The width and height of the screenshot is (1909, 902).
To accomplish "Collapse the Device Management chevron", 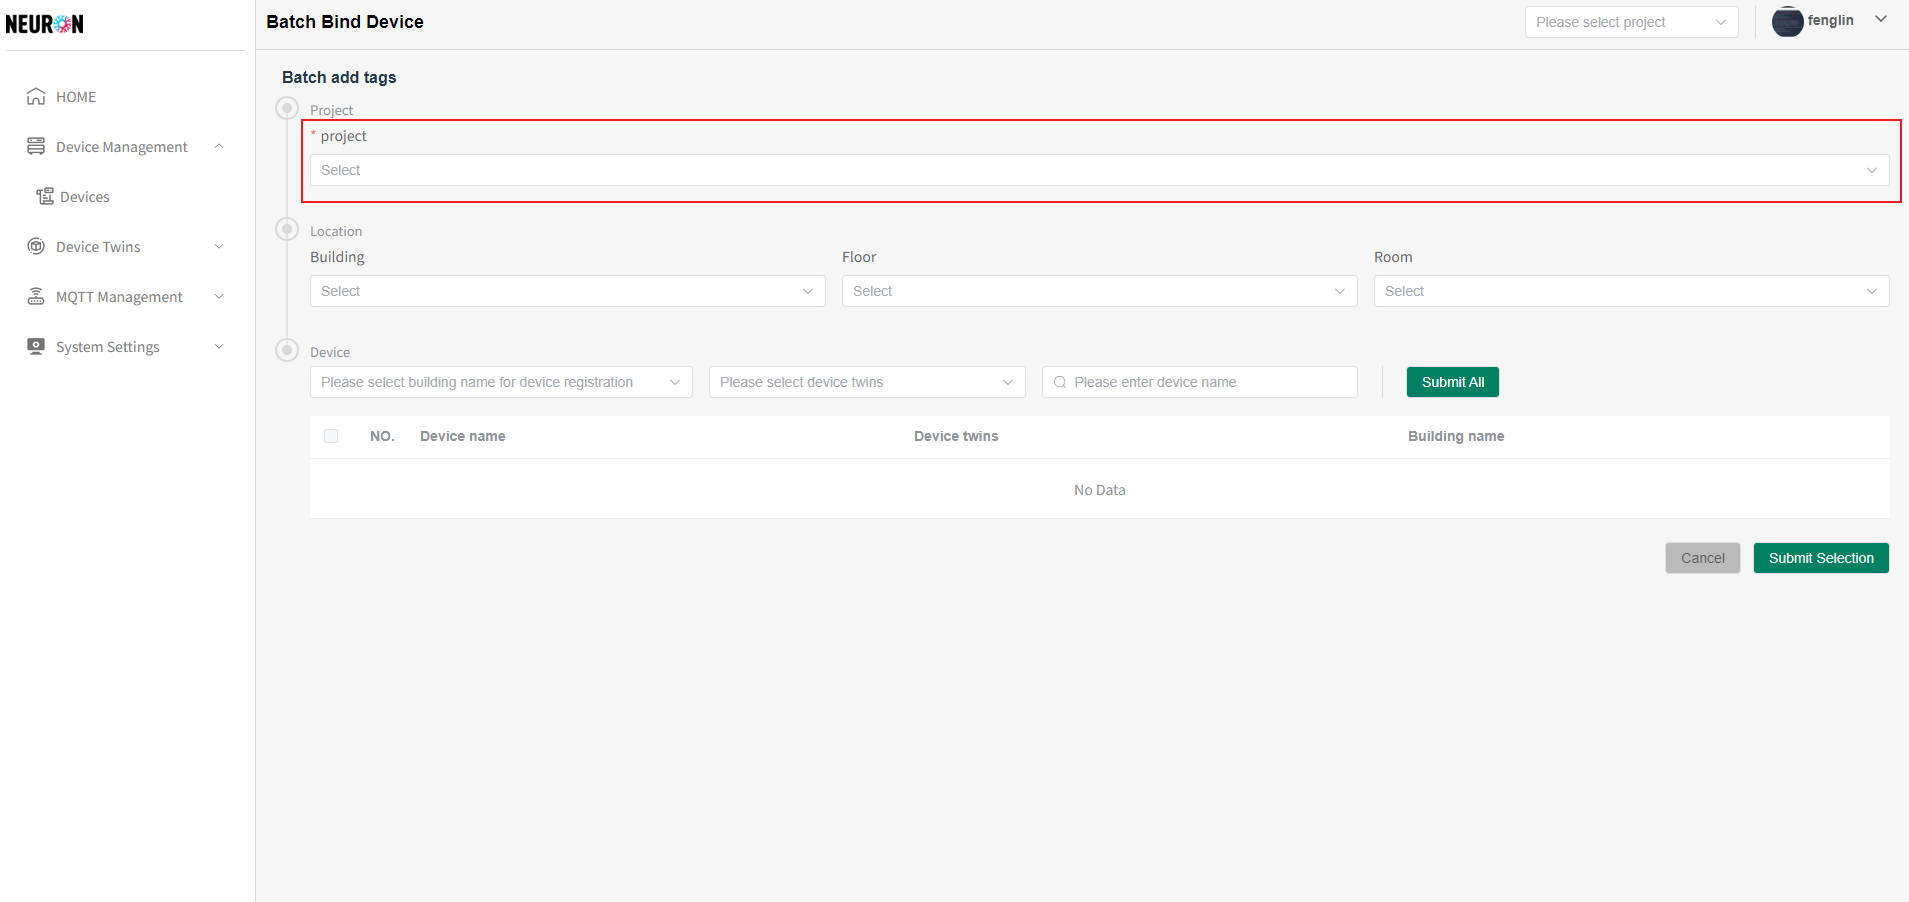I will pos(219,146).
